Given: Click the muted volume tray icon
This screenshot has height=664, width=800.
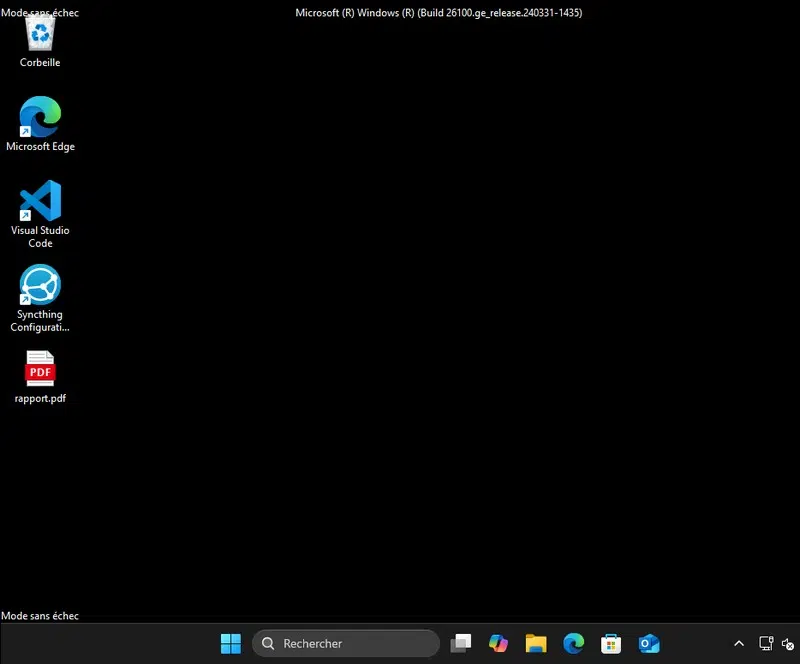Looking at the screenshot, I should pos(788,645).
